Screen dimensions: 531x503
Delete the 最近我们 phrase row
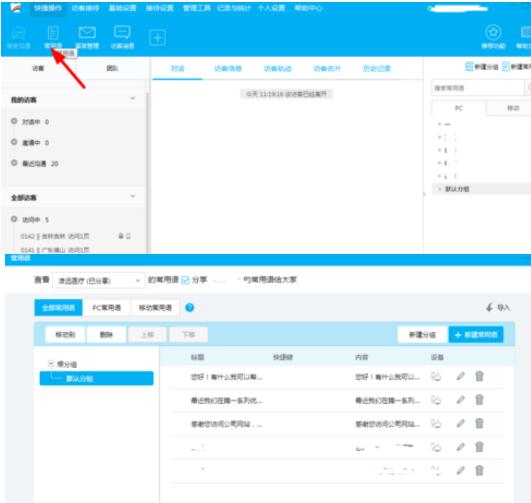click(x=479, y=400)
